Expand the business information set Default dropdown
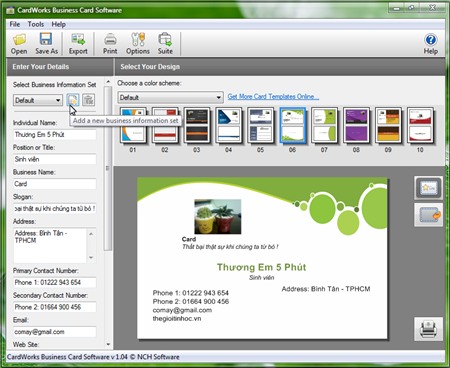This screenshot has height=368, width=450. (38, 100)
